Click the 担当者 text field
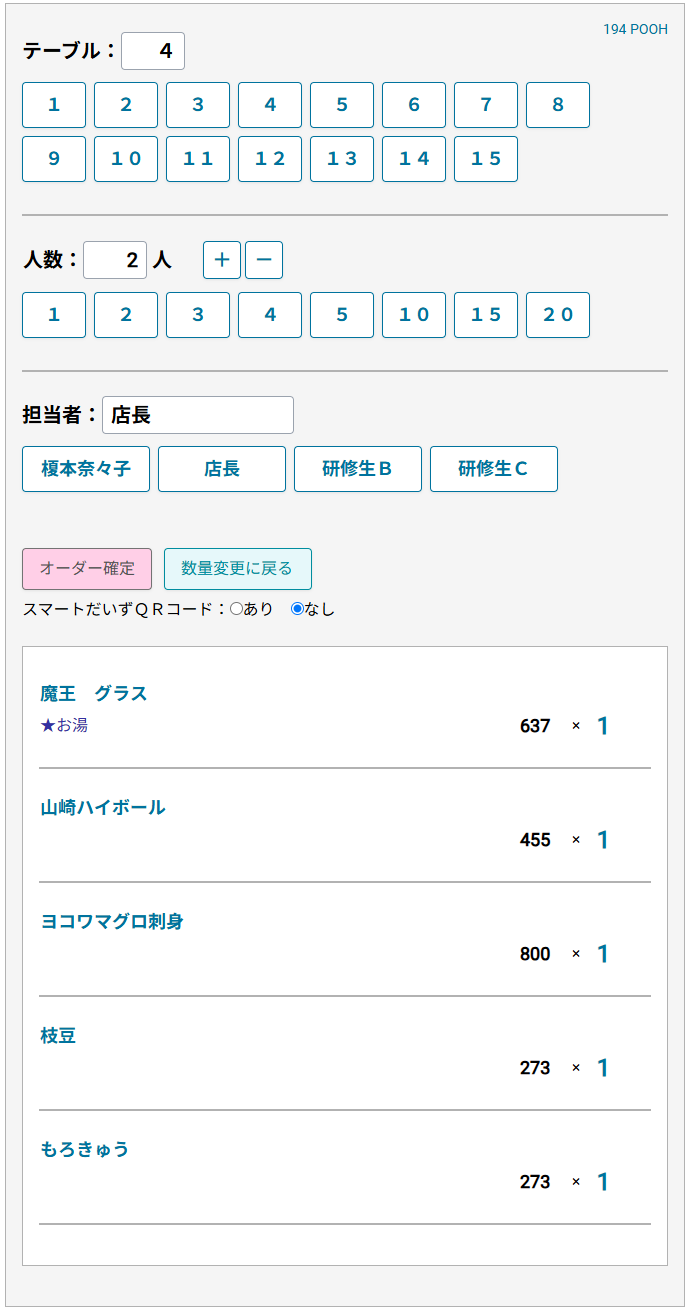The image size is (693, 1314). click(198, 415)
